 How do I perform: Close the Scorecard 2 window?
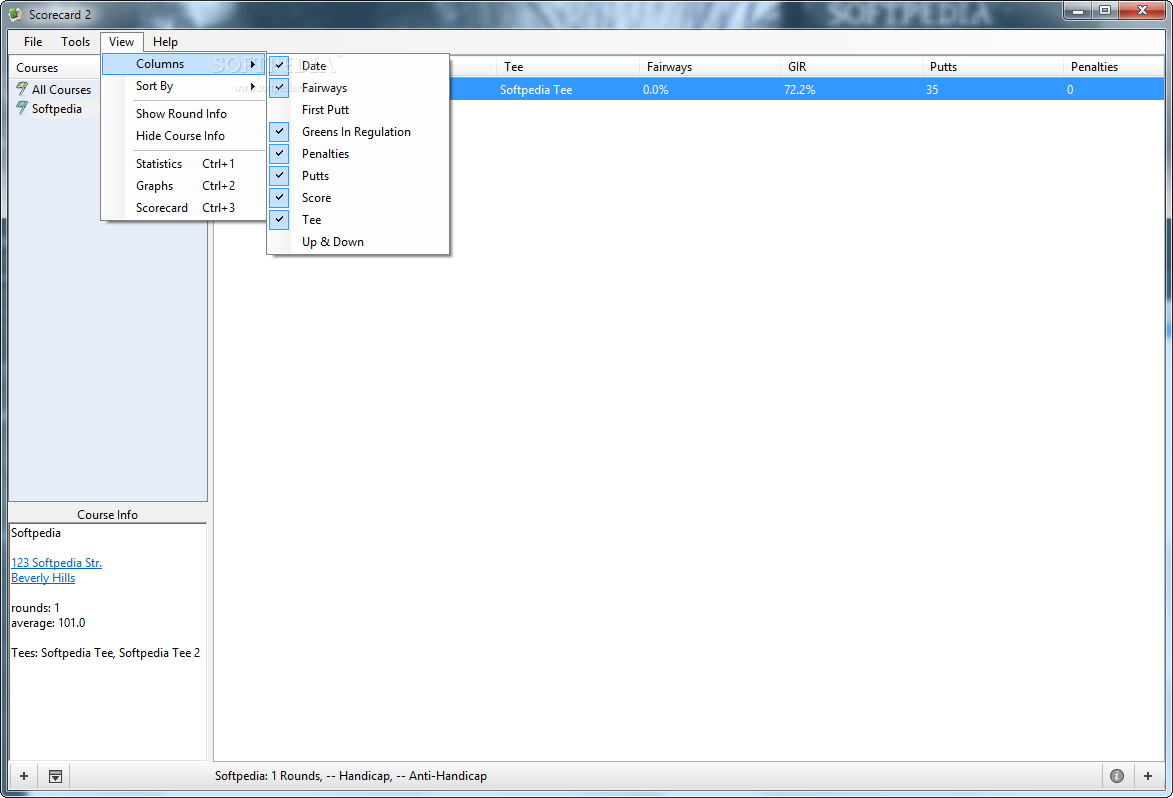pyautogui.click(x=1142, y=10)
